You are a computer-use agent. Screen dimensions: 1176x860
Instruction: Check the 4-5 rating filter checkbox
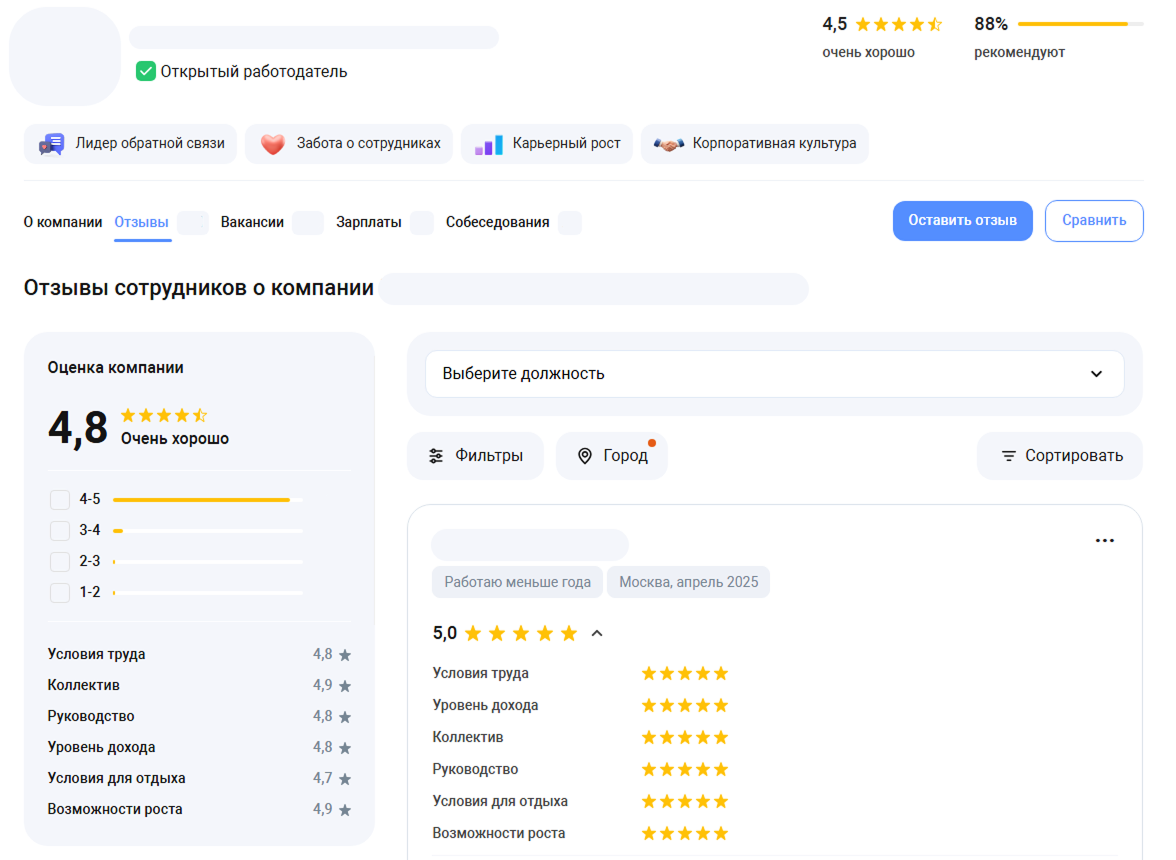60,499
